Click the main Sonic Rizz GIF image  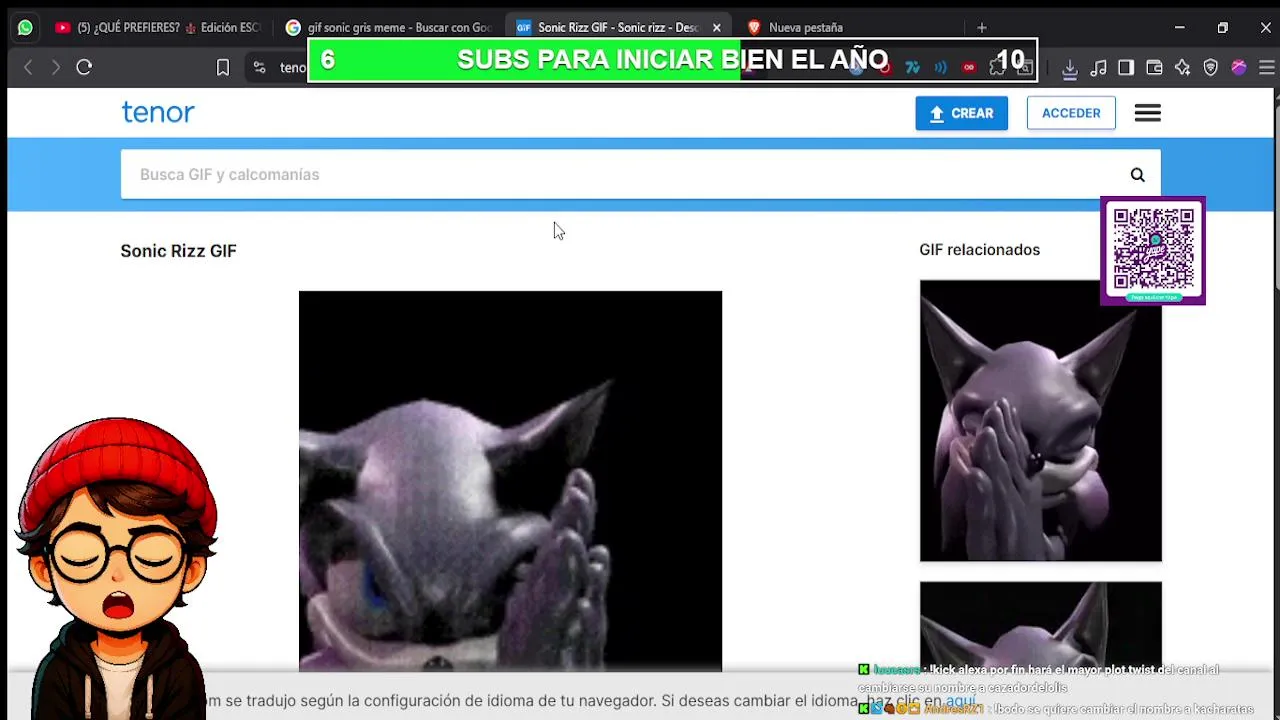point(510,481)
